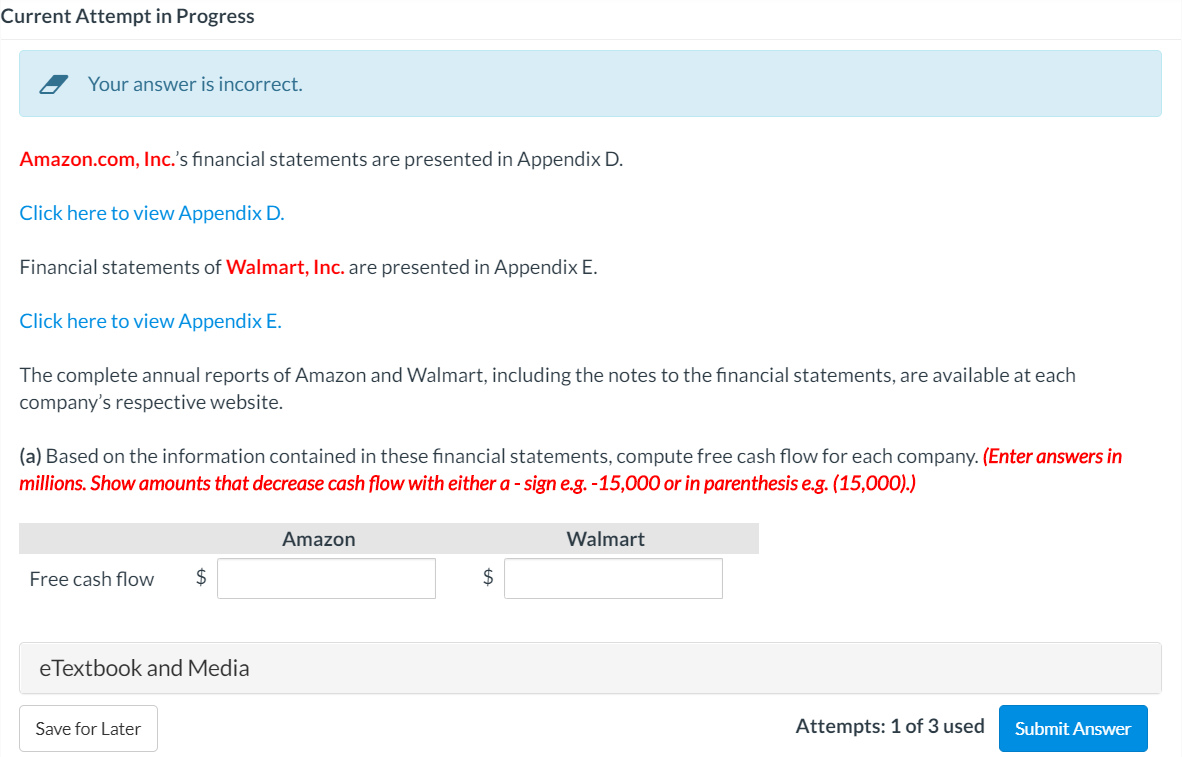The width and height of the screenshot is (1182, 757).
Task: Select the Free cash flow row label
Action: [x=91, y=578]
